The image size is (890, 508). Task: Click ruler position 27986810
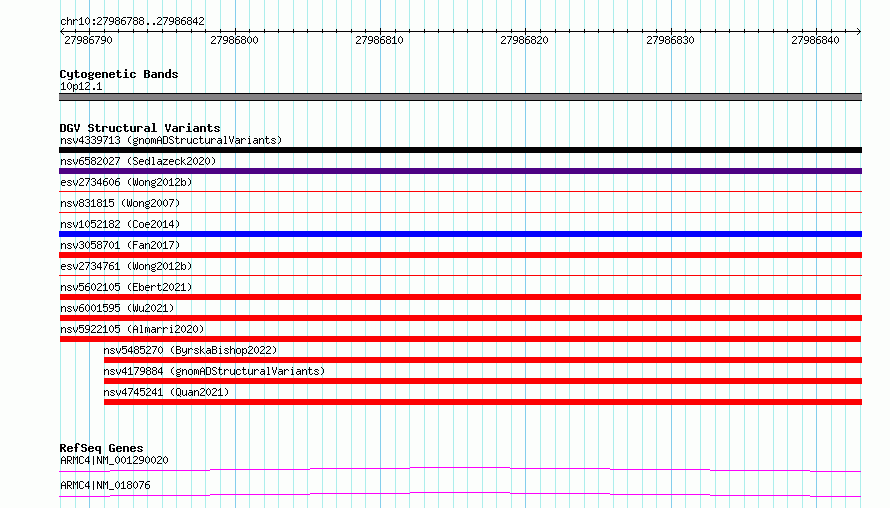coord(379,40)
